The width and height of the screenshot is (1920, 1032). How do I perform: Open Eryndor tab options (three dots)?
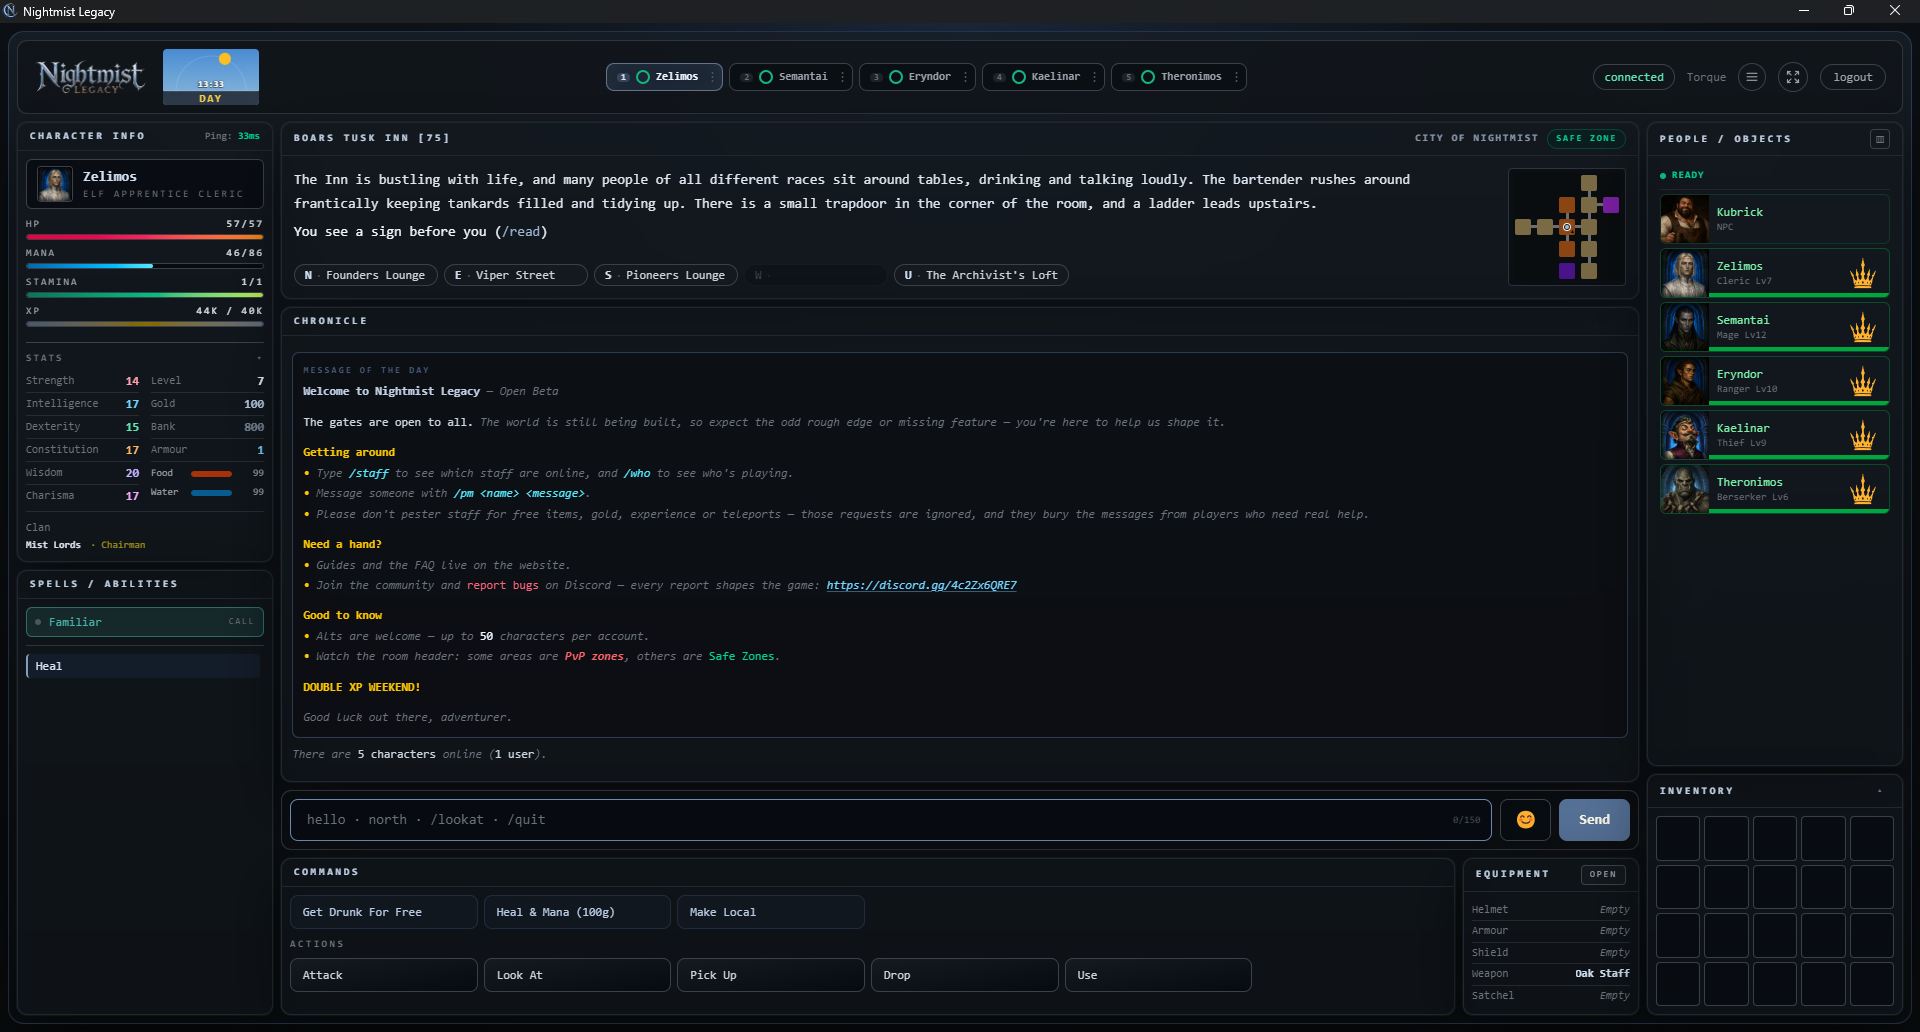pos(965,77)
